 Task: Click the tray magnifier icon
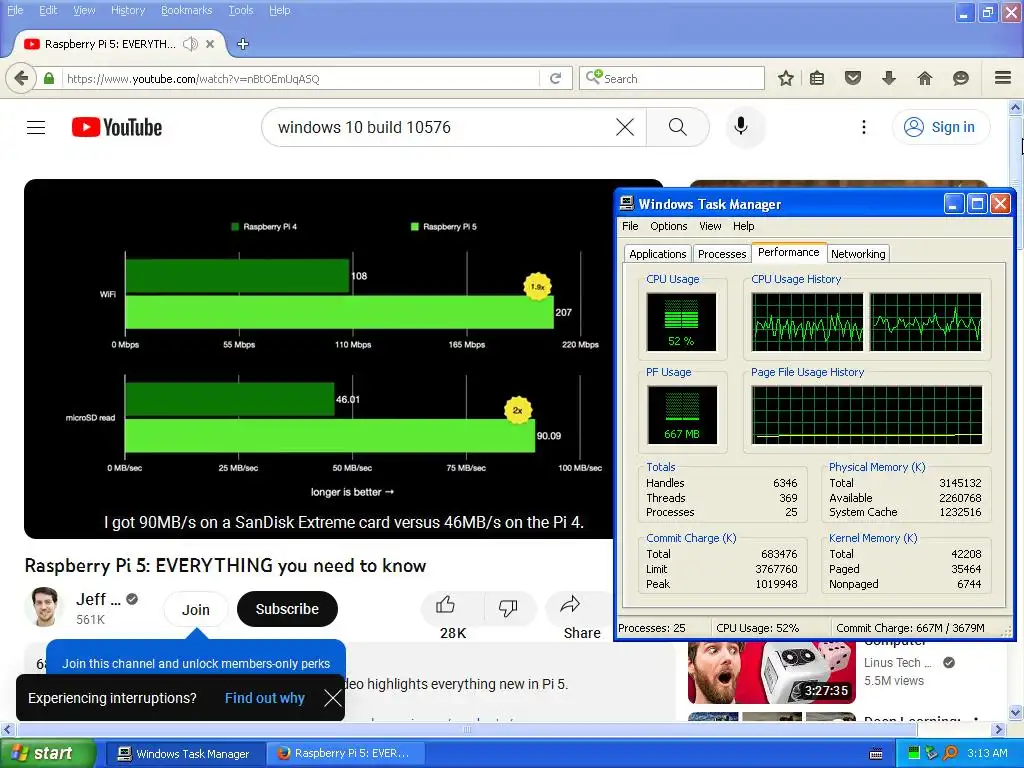coord(950,754)
